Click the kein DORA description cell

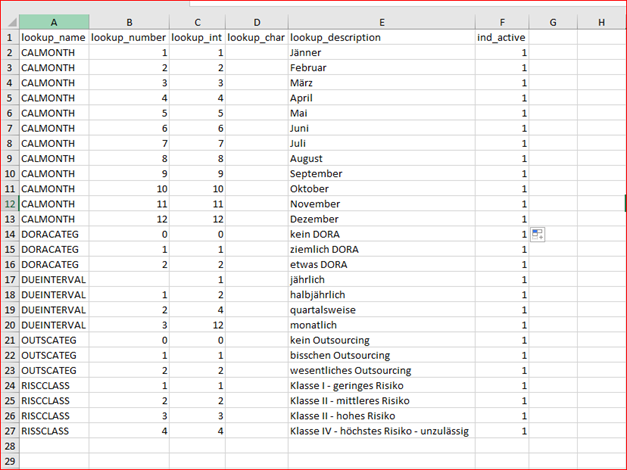[x=380, y=234]
